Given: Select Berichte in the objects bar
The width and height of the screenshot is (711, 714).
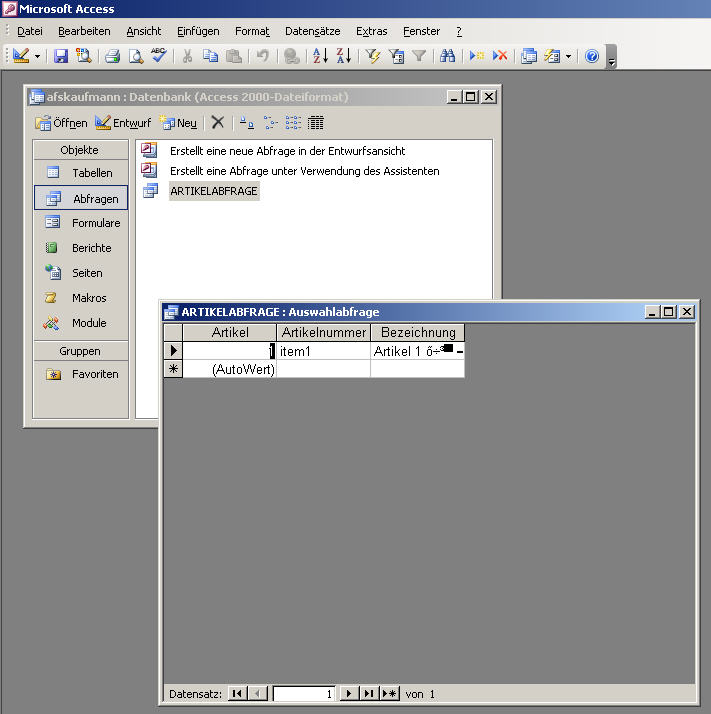Looking at the screenshot, I should pos(81,248).
